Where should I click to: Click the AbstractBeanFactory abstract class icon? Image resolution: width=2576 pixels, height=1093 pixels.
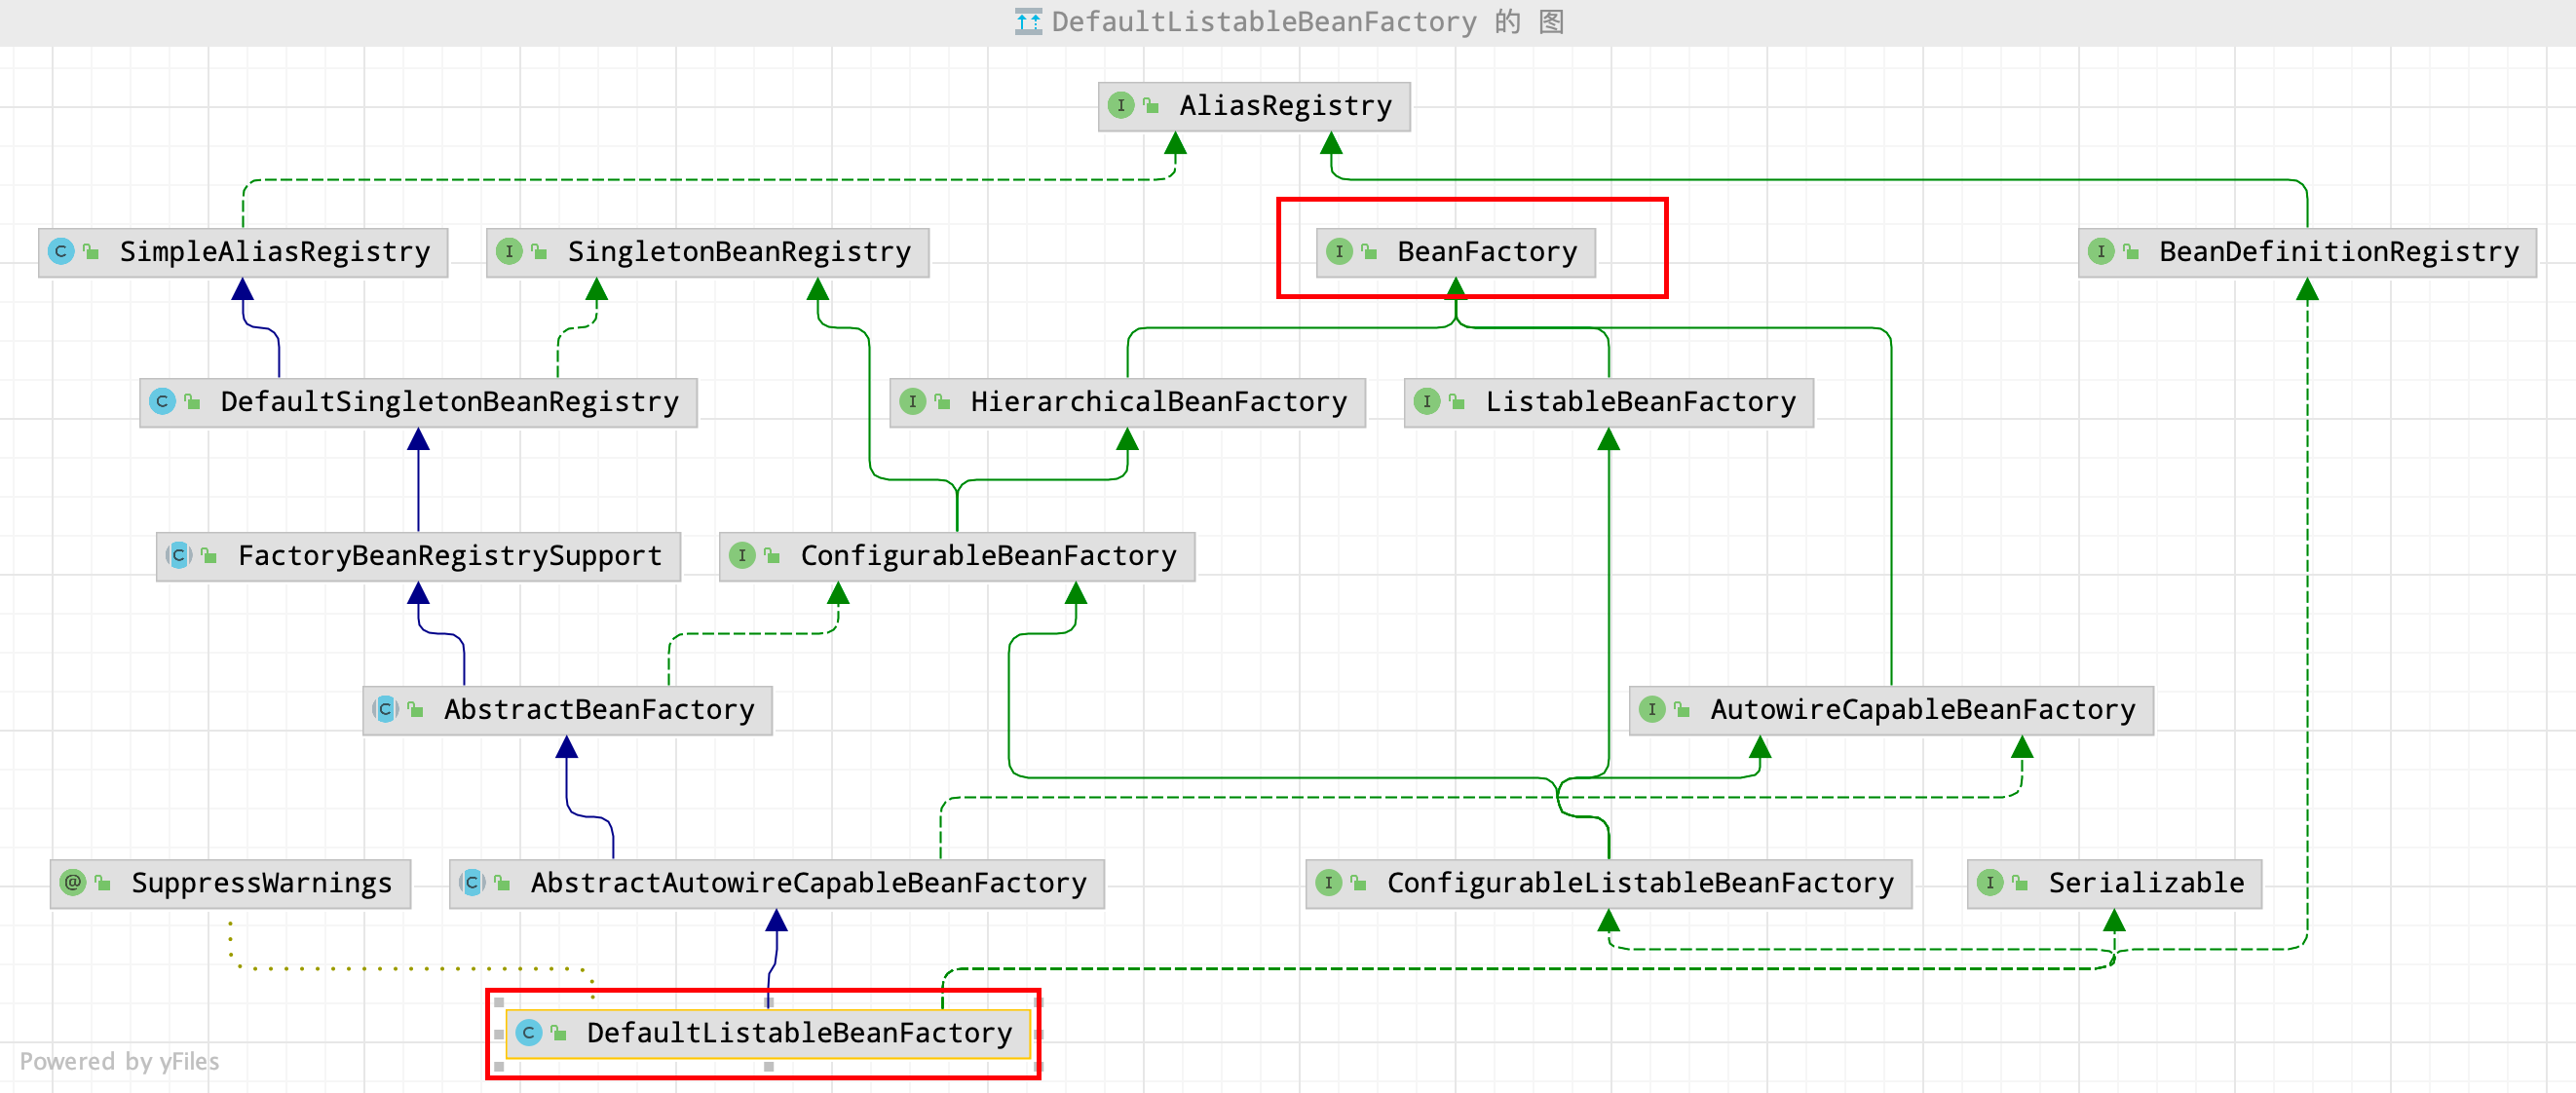pyautogui.click(x=385, y=710)
